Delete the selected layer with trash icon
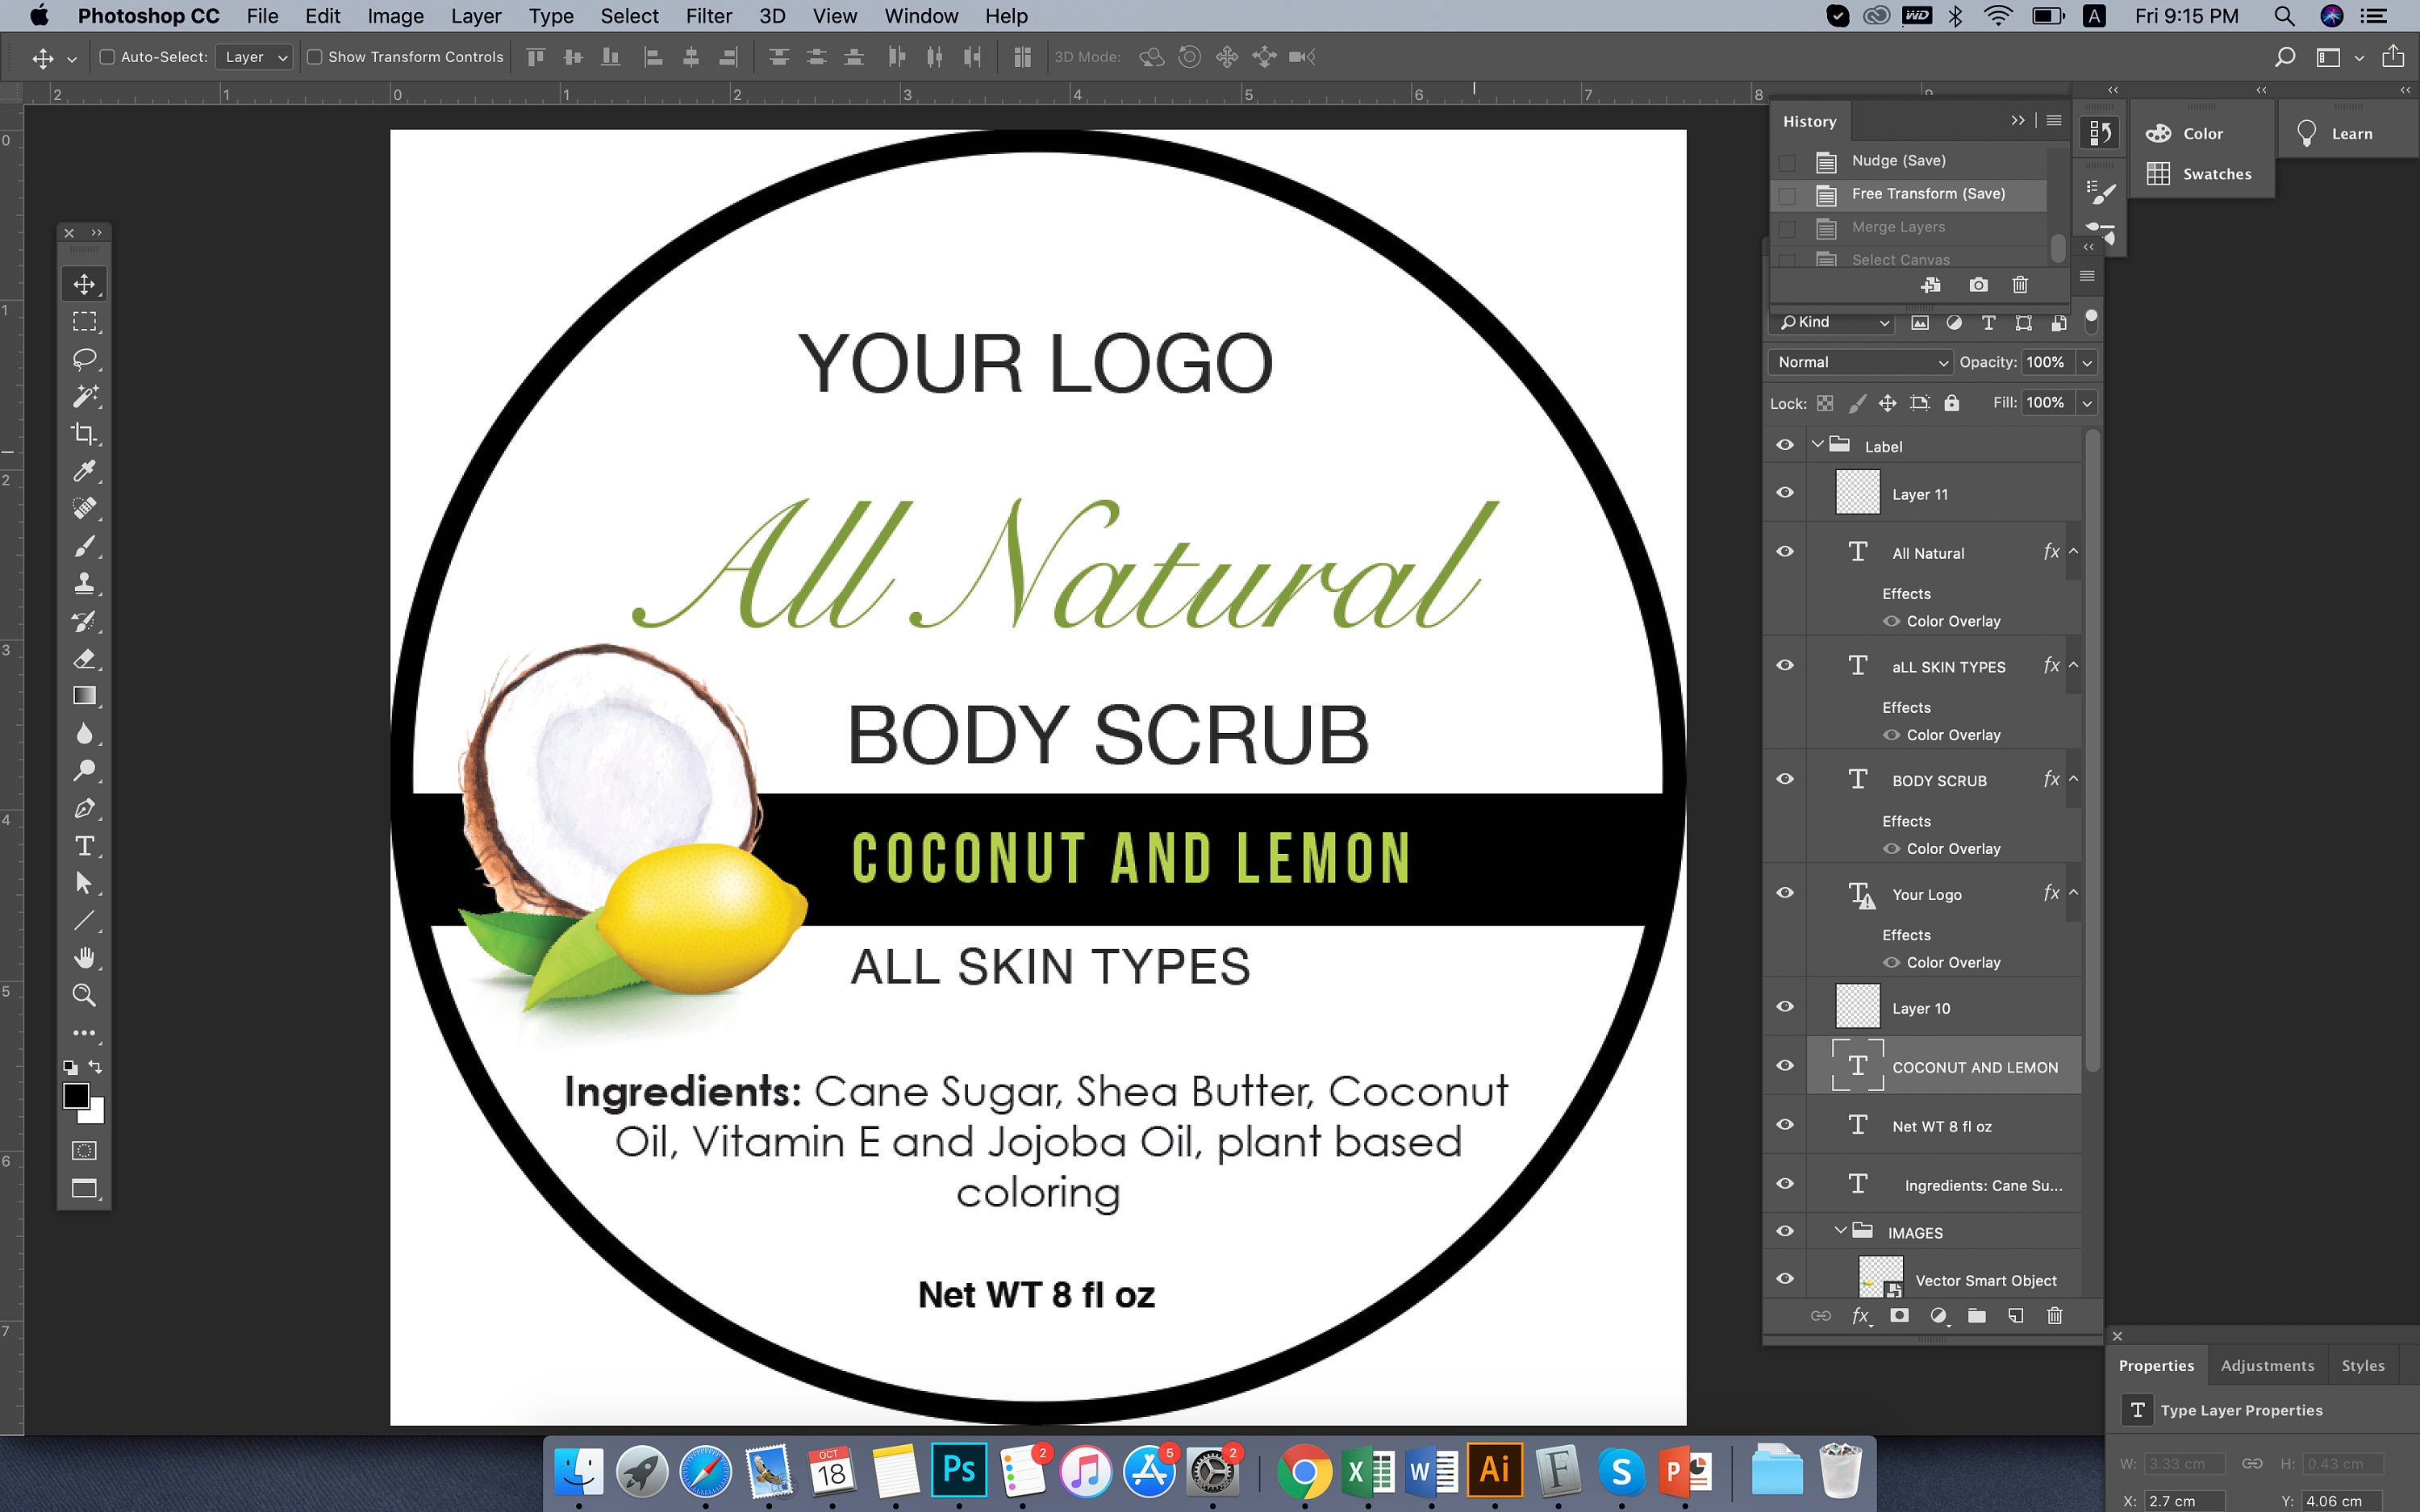 tap(2055, 1316)
